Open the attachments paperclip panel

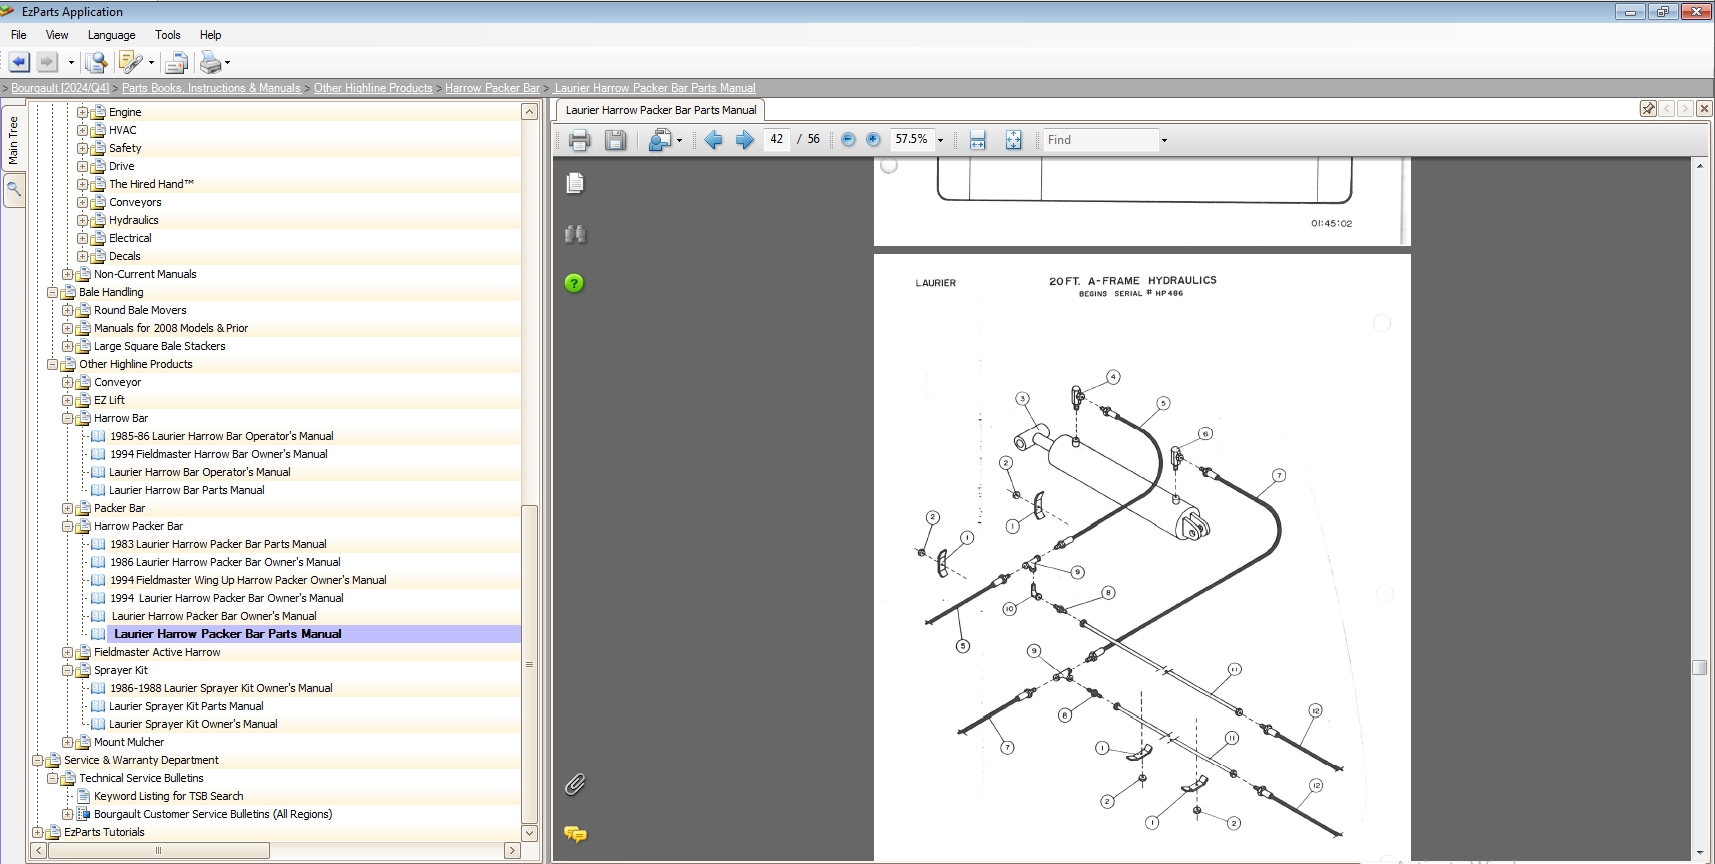tap(575, 784)
